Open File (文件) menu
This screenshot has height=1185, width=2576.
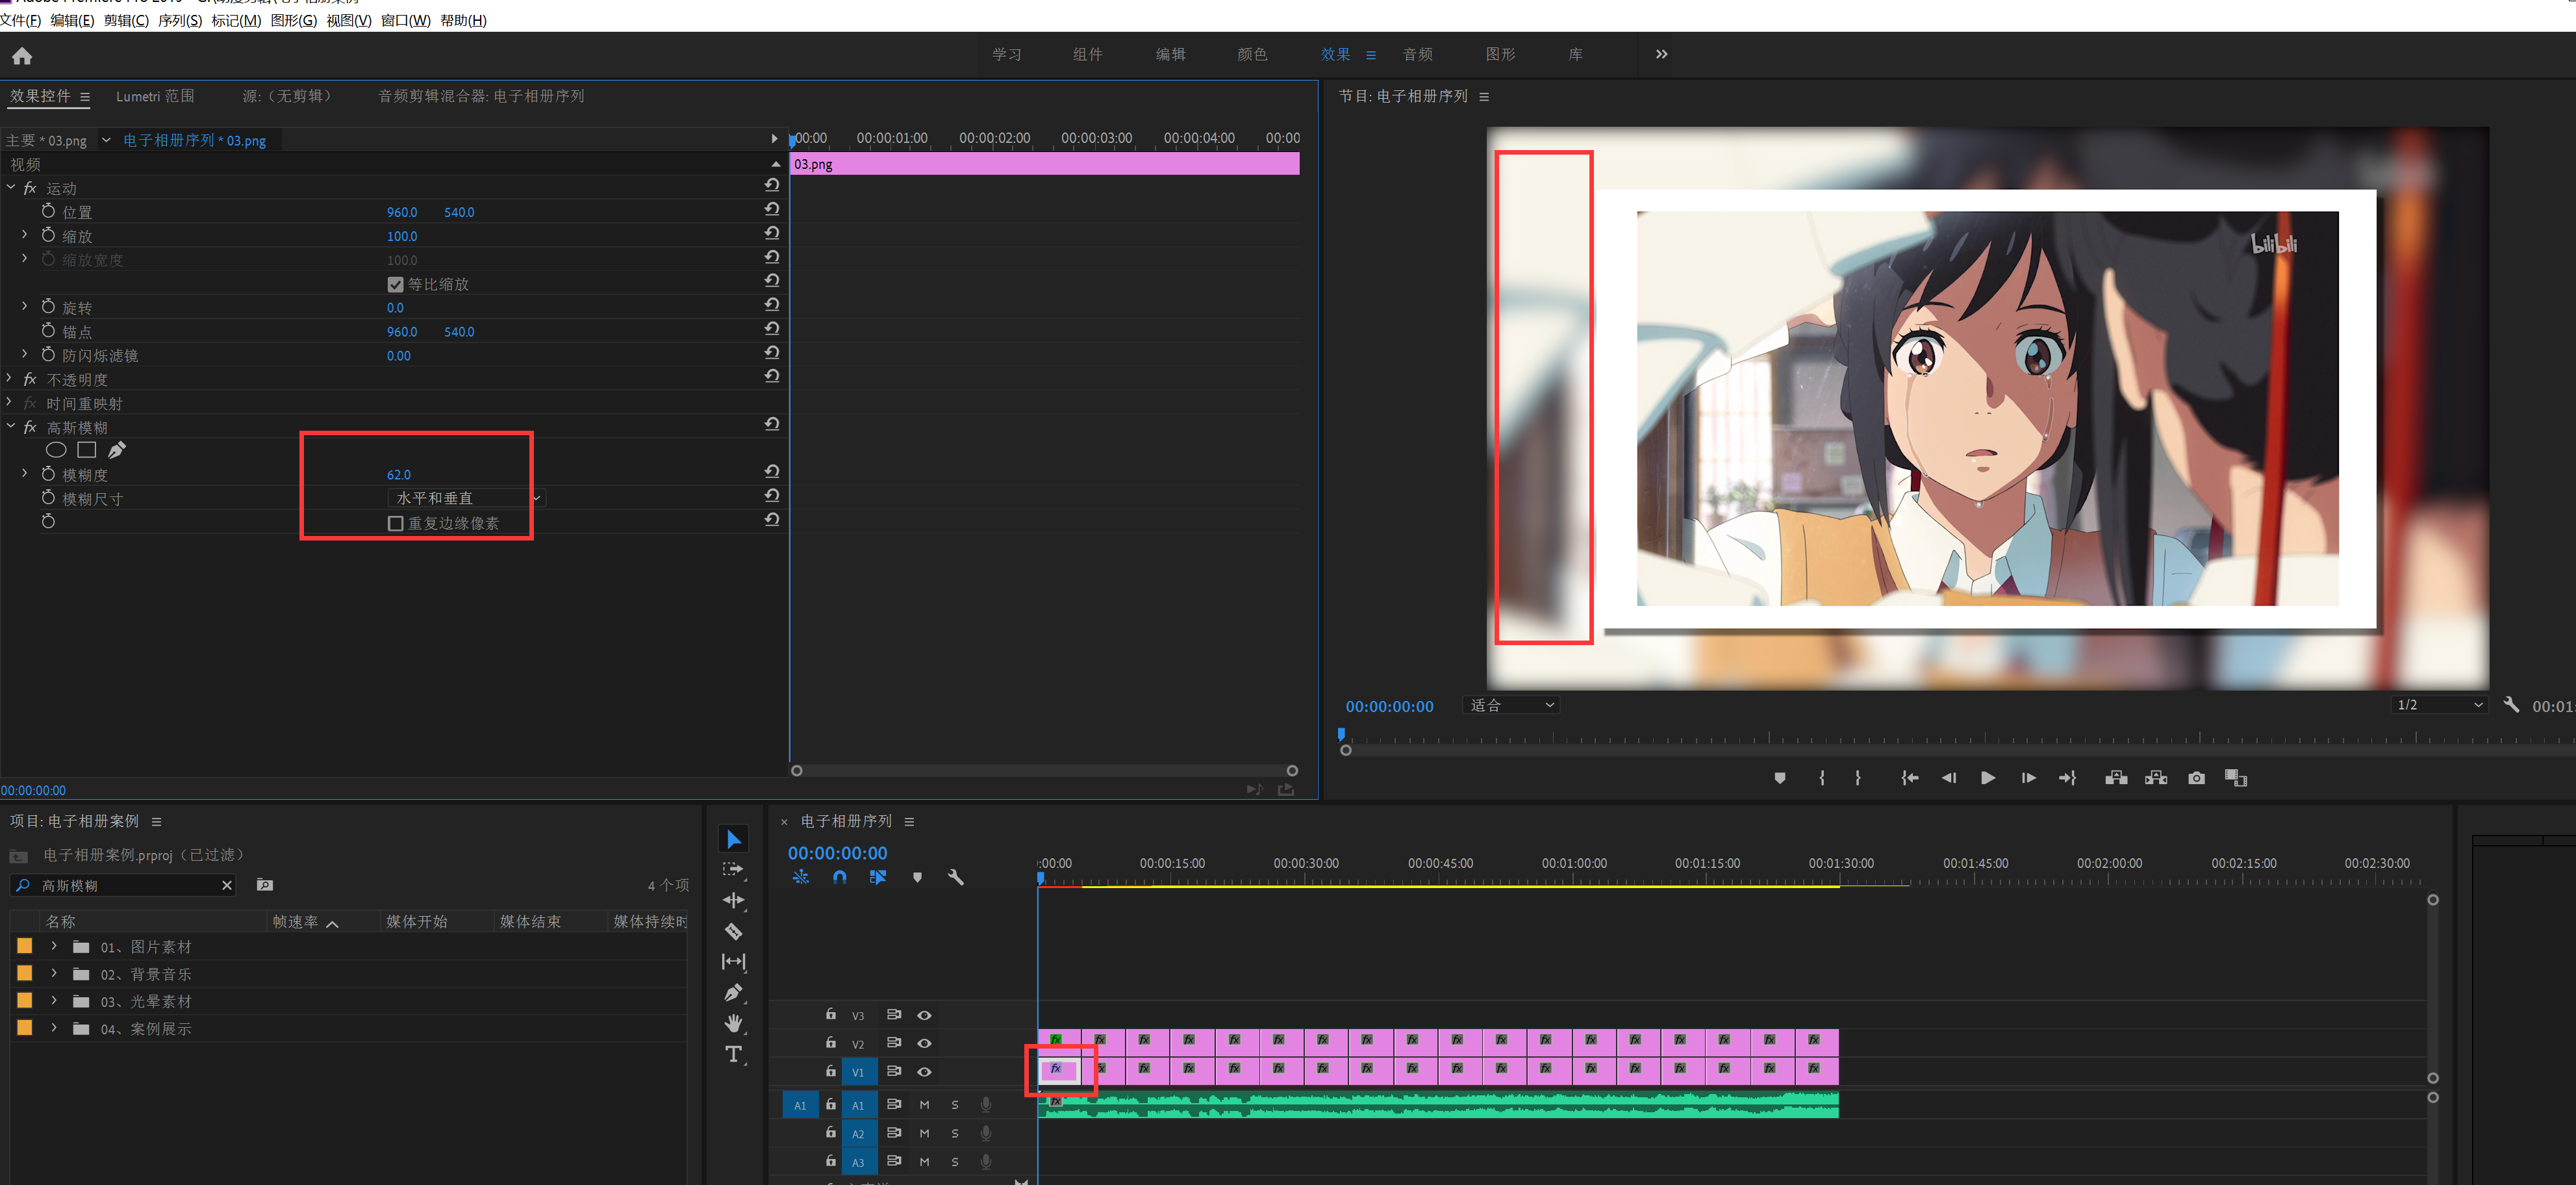(x=21, y=20)
